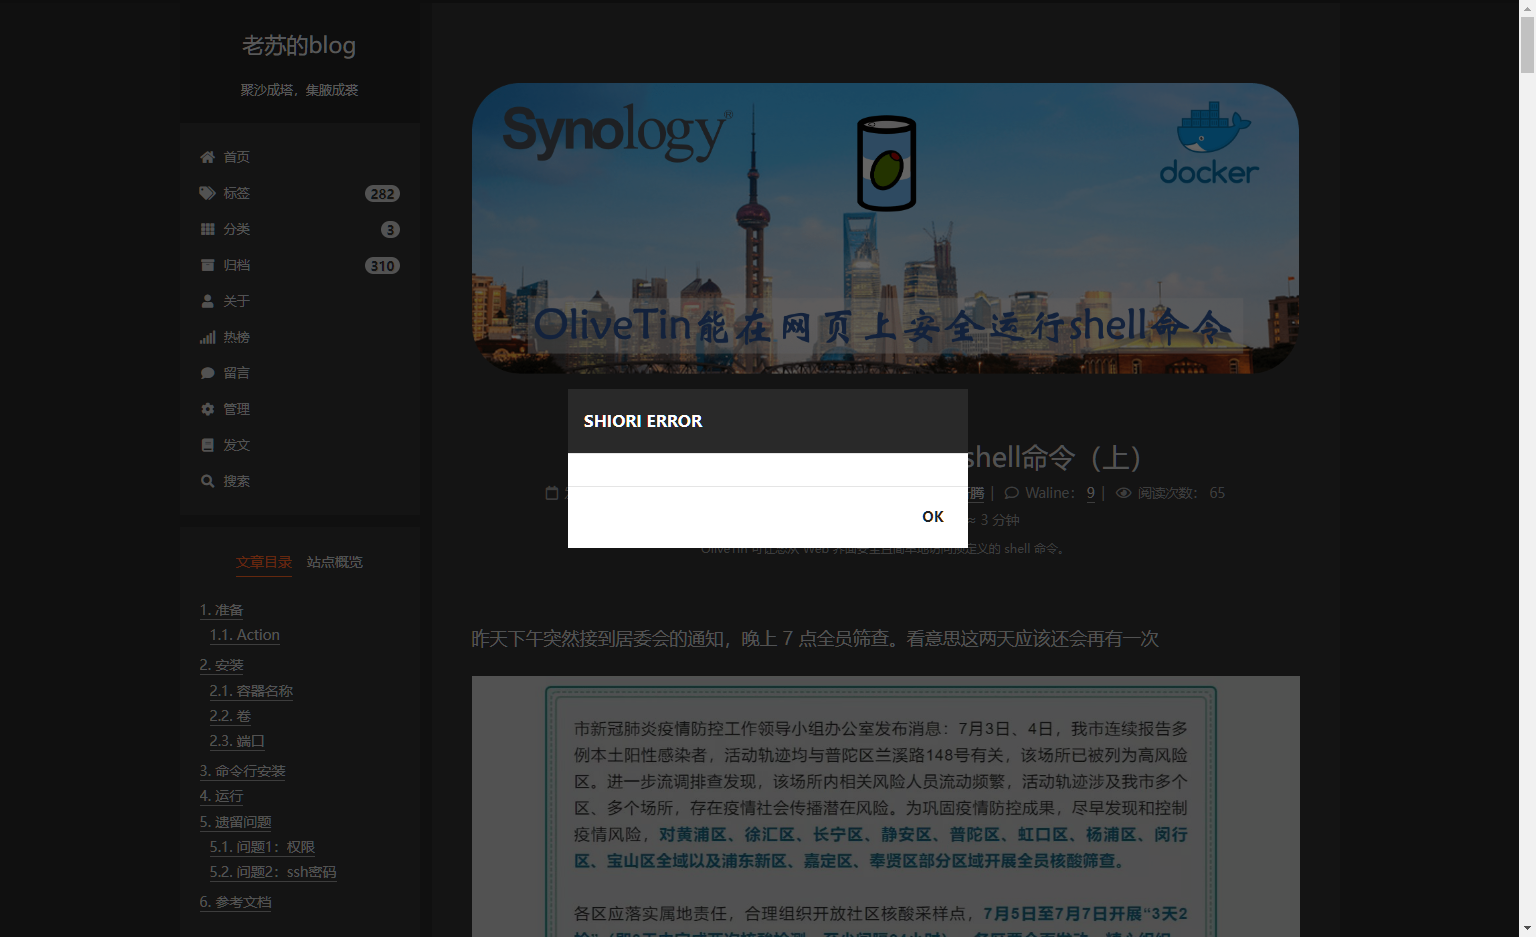Click the comment bubble icon beside 留言

coord(207,373)
